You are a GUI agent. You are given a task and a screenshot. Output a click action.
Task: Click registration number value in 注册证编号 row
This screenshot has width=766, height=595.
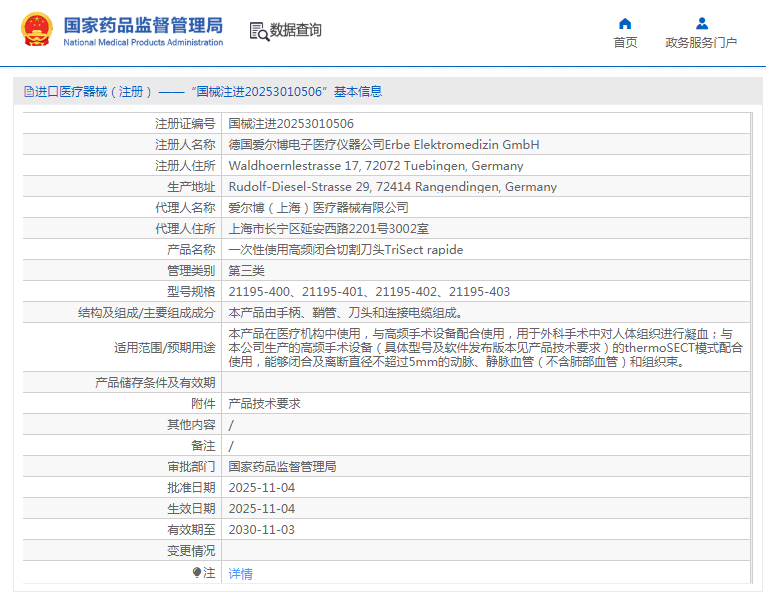click(291, 124)
